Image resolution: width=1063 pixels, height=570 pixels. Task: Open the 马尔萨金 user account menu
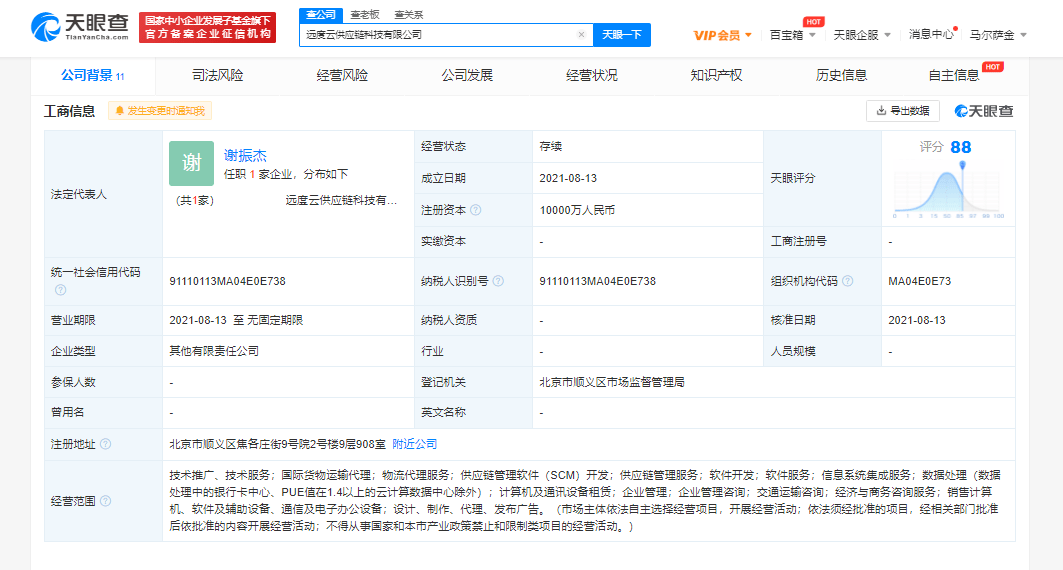(x=997, y=35)
